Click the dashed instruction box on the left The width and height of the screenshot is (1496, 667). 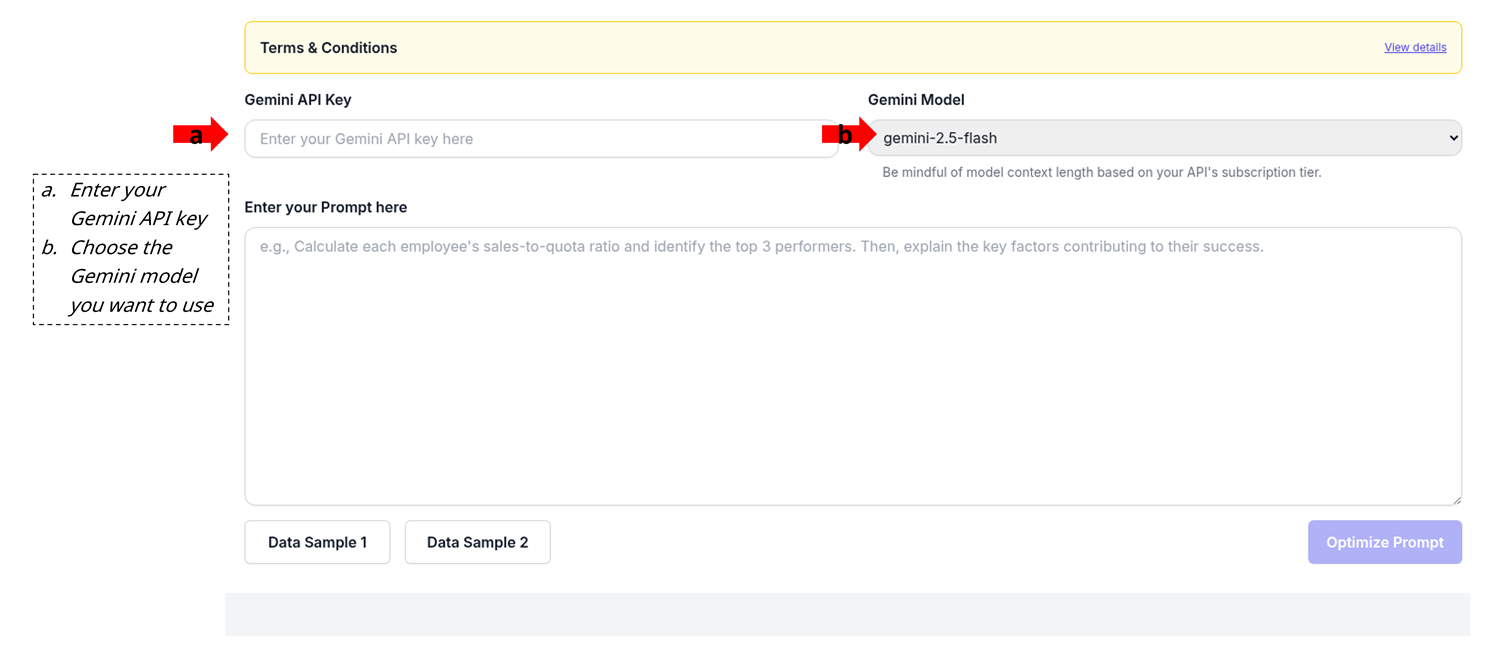pos(131,249)
